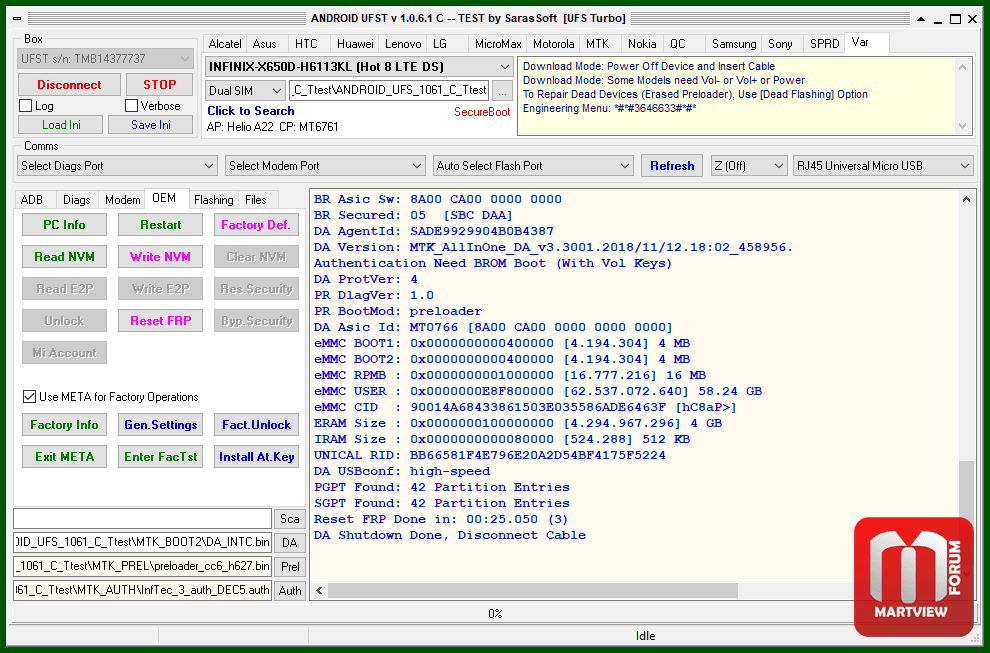
Task: Click the horizontal scrollbar of the log
Action: [532, 590]
